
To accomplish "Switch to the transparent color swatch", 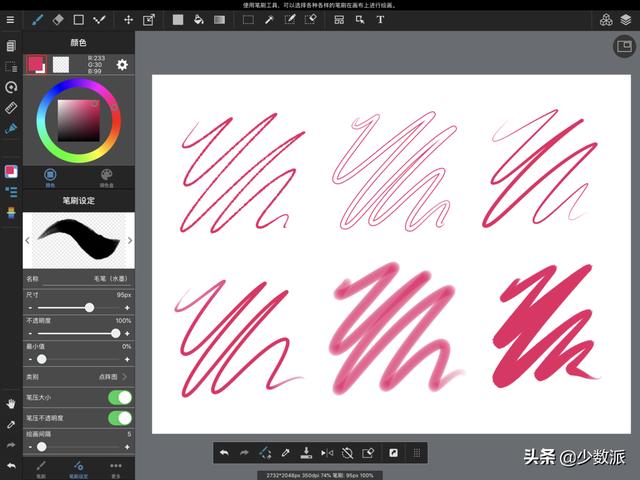I will point(61,64).
